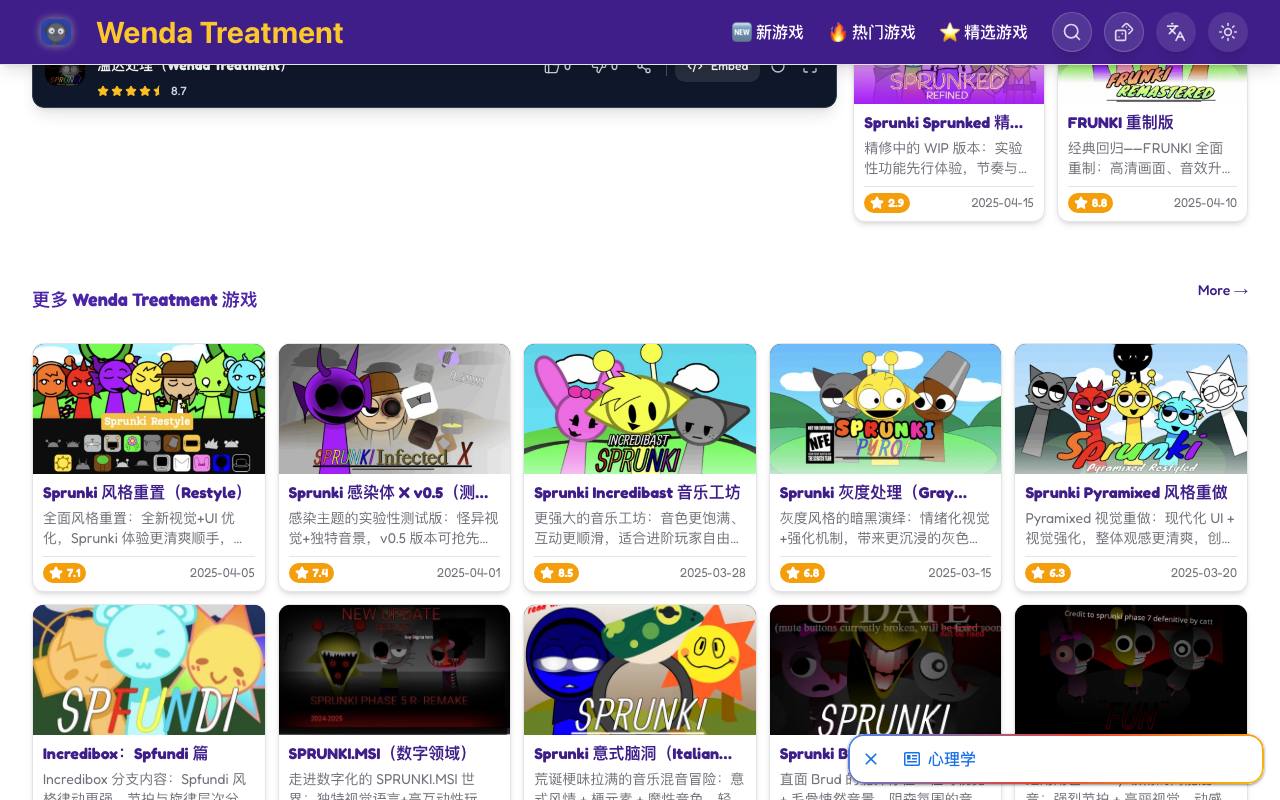Screen dimensions: 1280x800
Task: Open the Incredibast Sprunki thumbnail
Action: 640,409
